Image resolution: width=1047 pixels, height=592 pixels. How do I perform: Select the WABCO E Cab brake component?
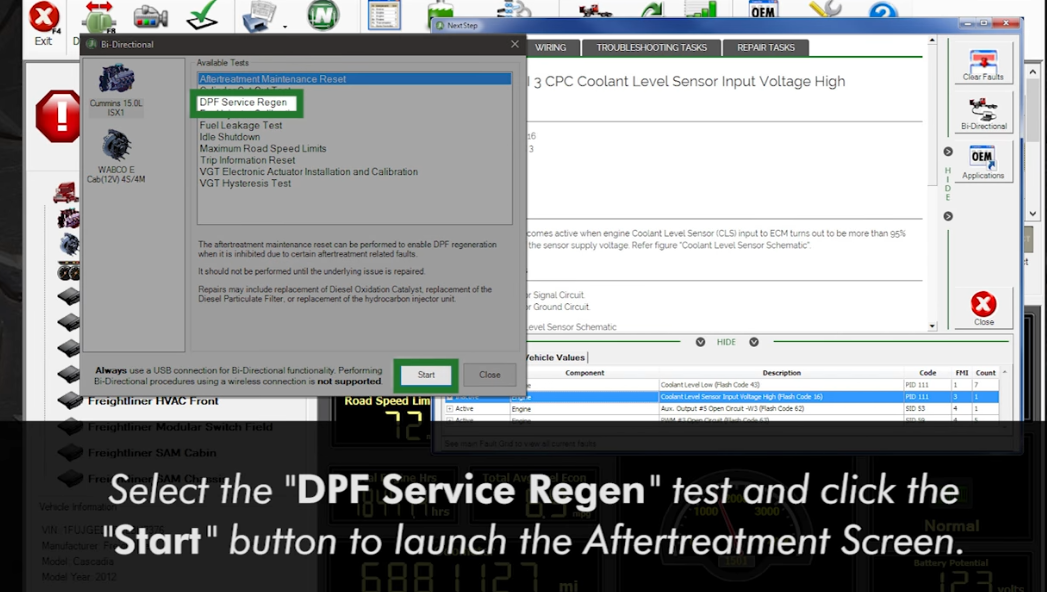point(116,157)
